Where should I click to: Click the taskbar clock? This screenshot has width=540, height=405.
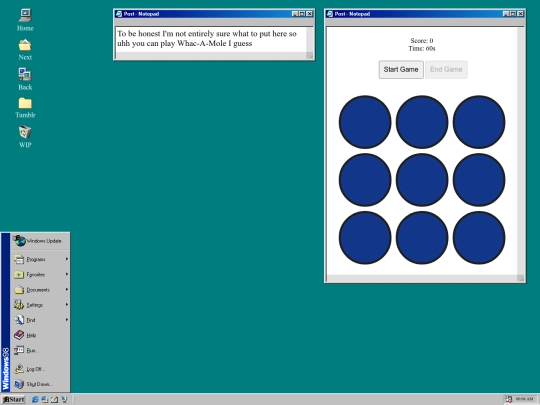525,399
